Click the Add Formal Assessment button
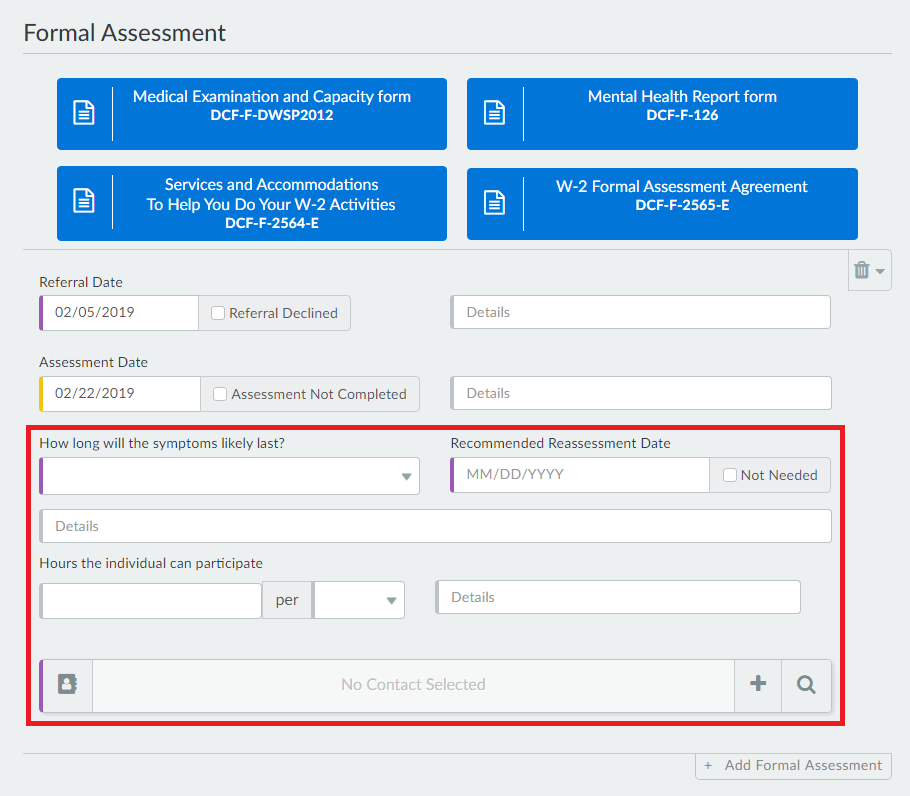The width and height of the screenshot is (910, 796). [794, 765]
